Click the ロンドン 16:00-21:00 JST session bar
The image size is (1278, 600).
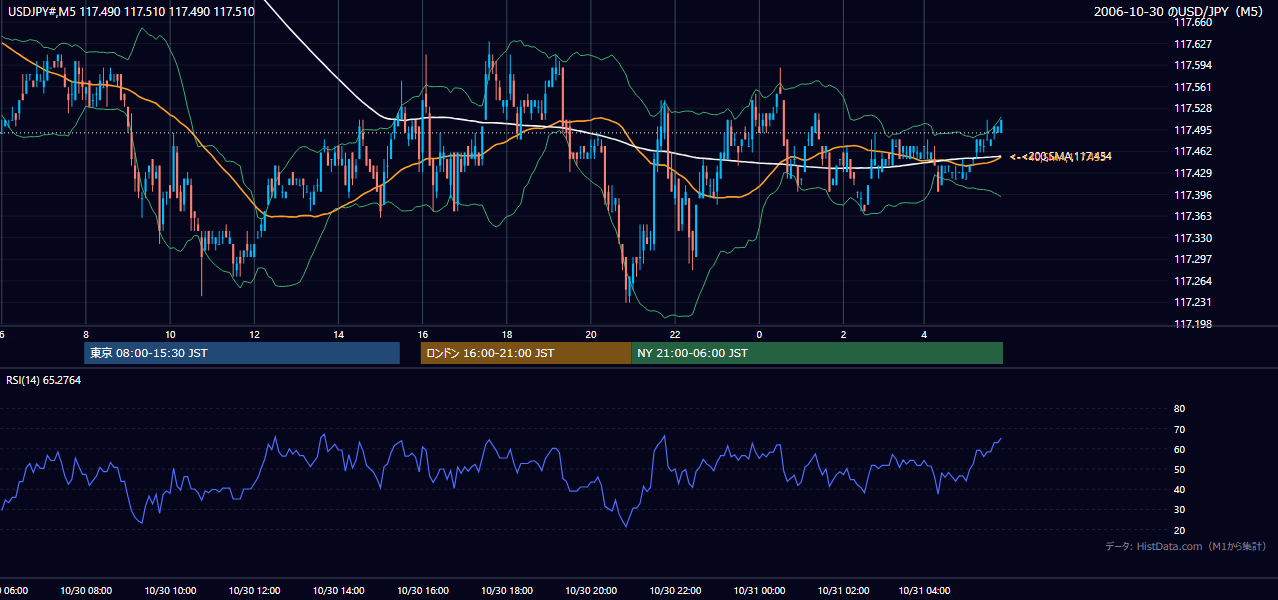point(526,353)
